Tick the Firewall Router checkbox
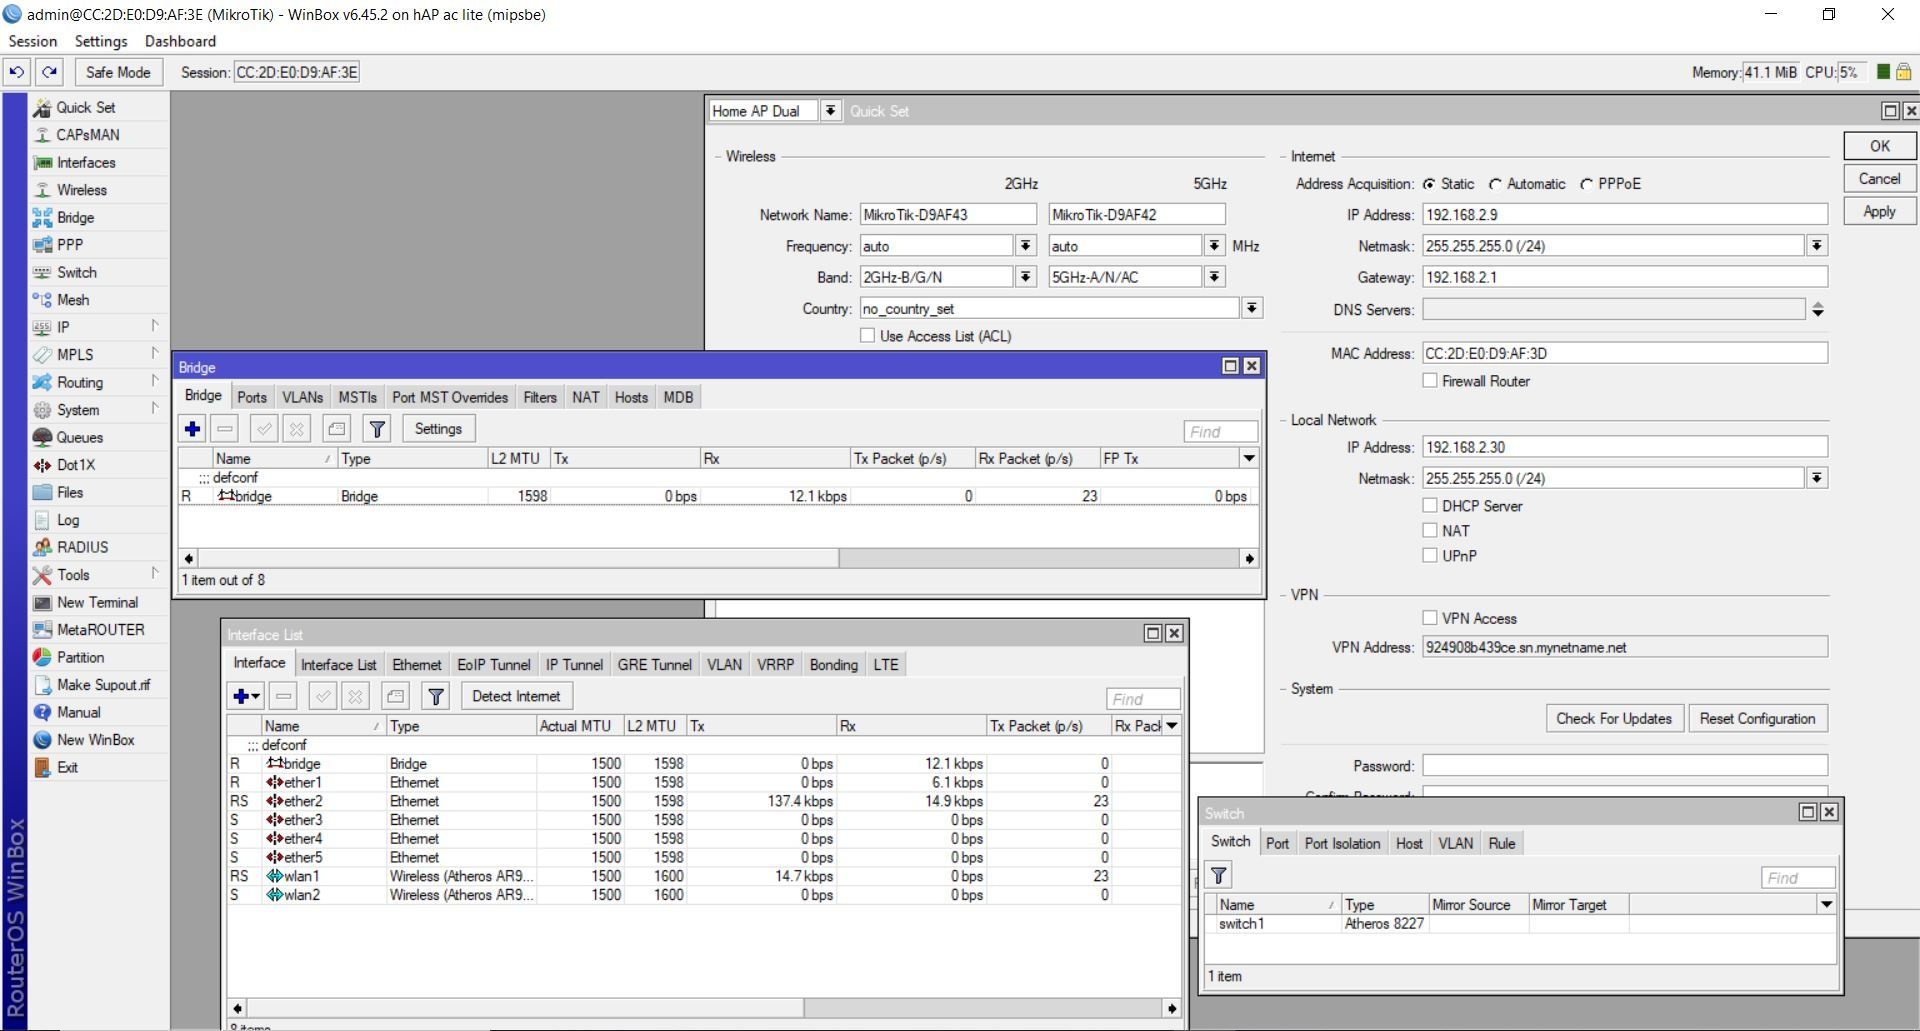 (x=1430, y=381)
